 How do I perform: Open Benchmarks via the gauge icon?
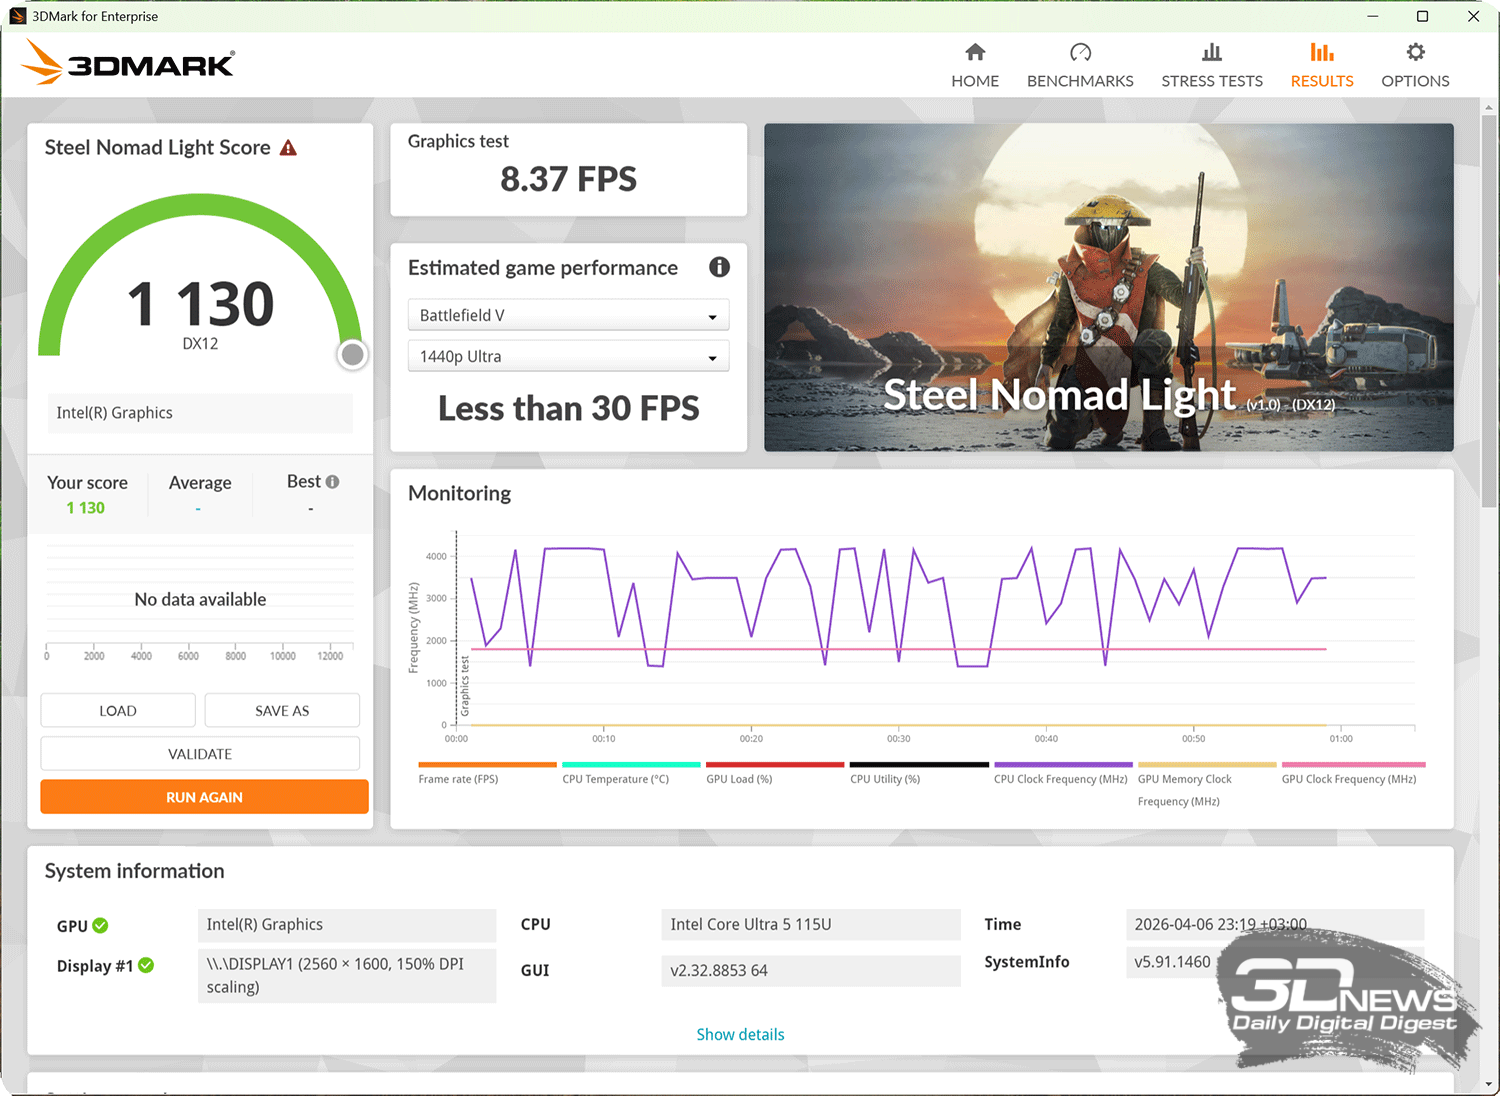pos(1080,53)
